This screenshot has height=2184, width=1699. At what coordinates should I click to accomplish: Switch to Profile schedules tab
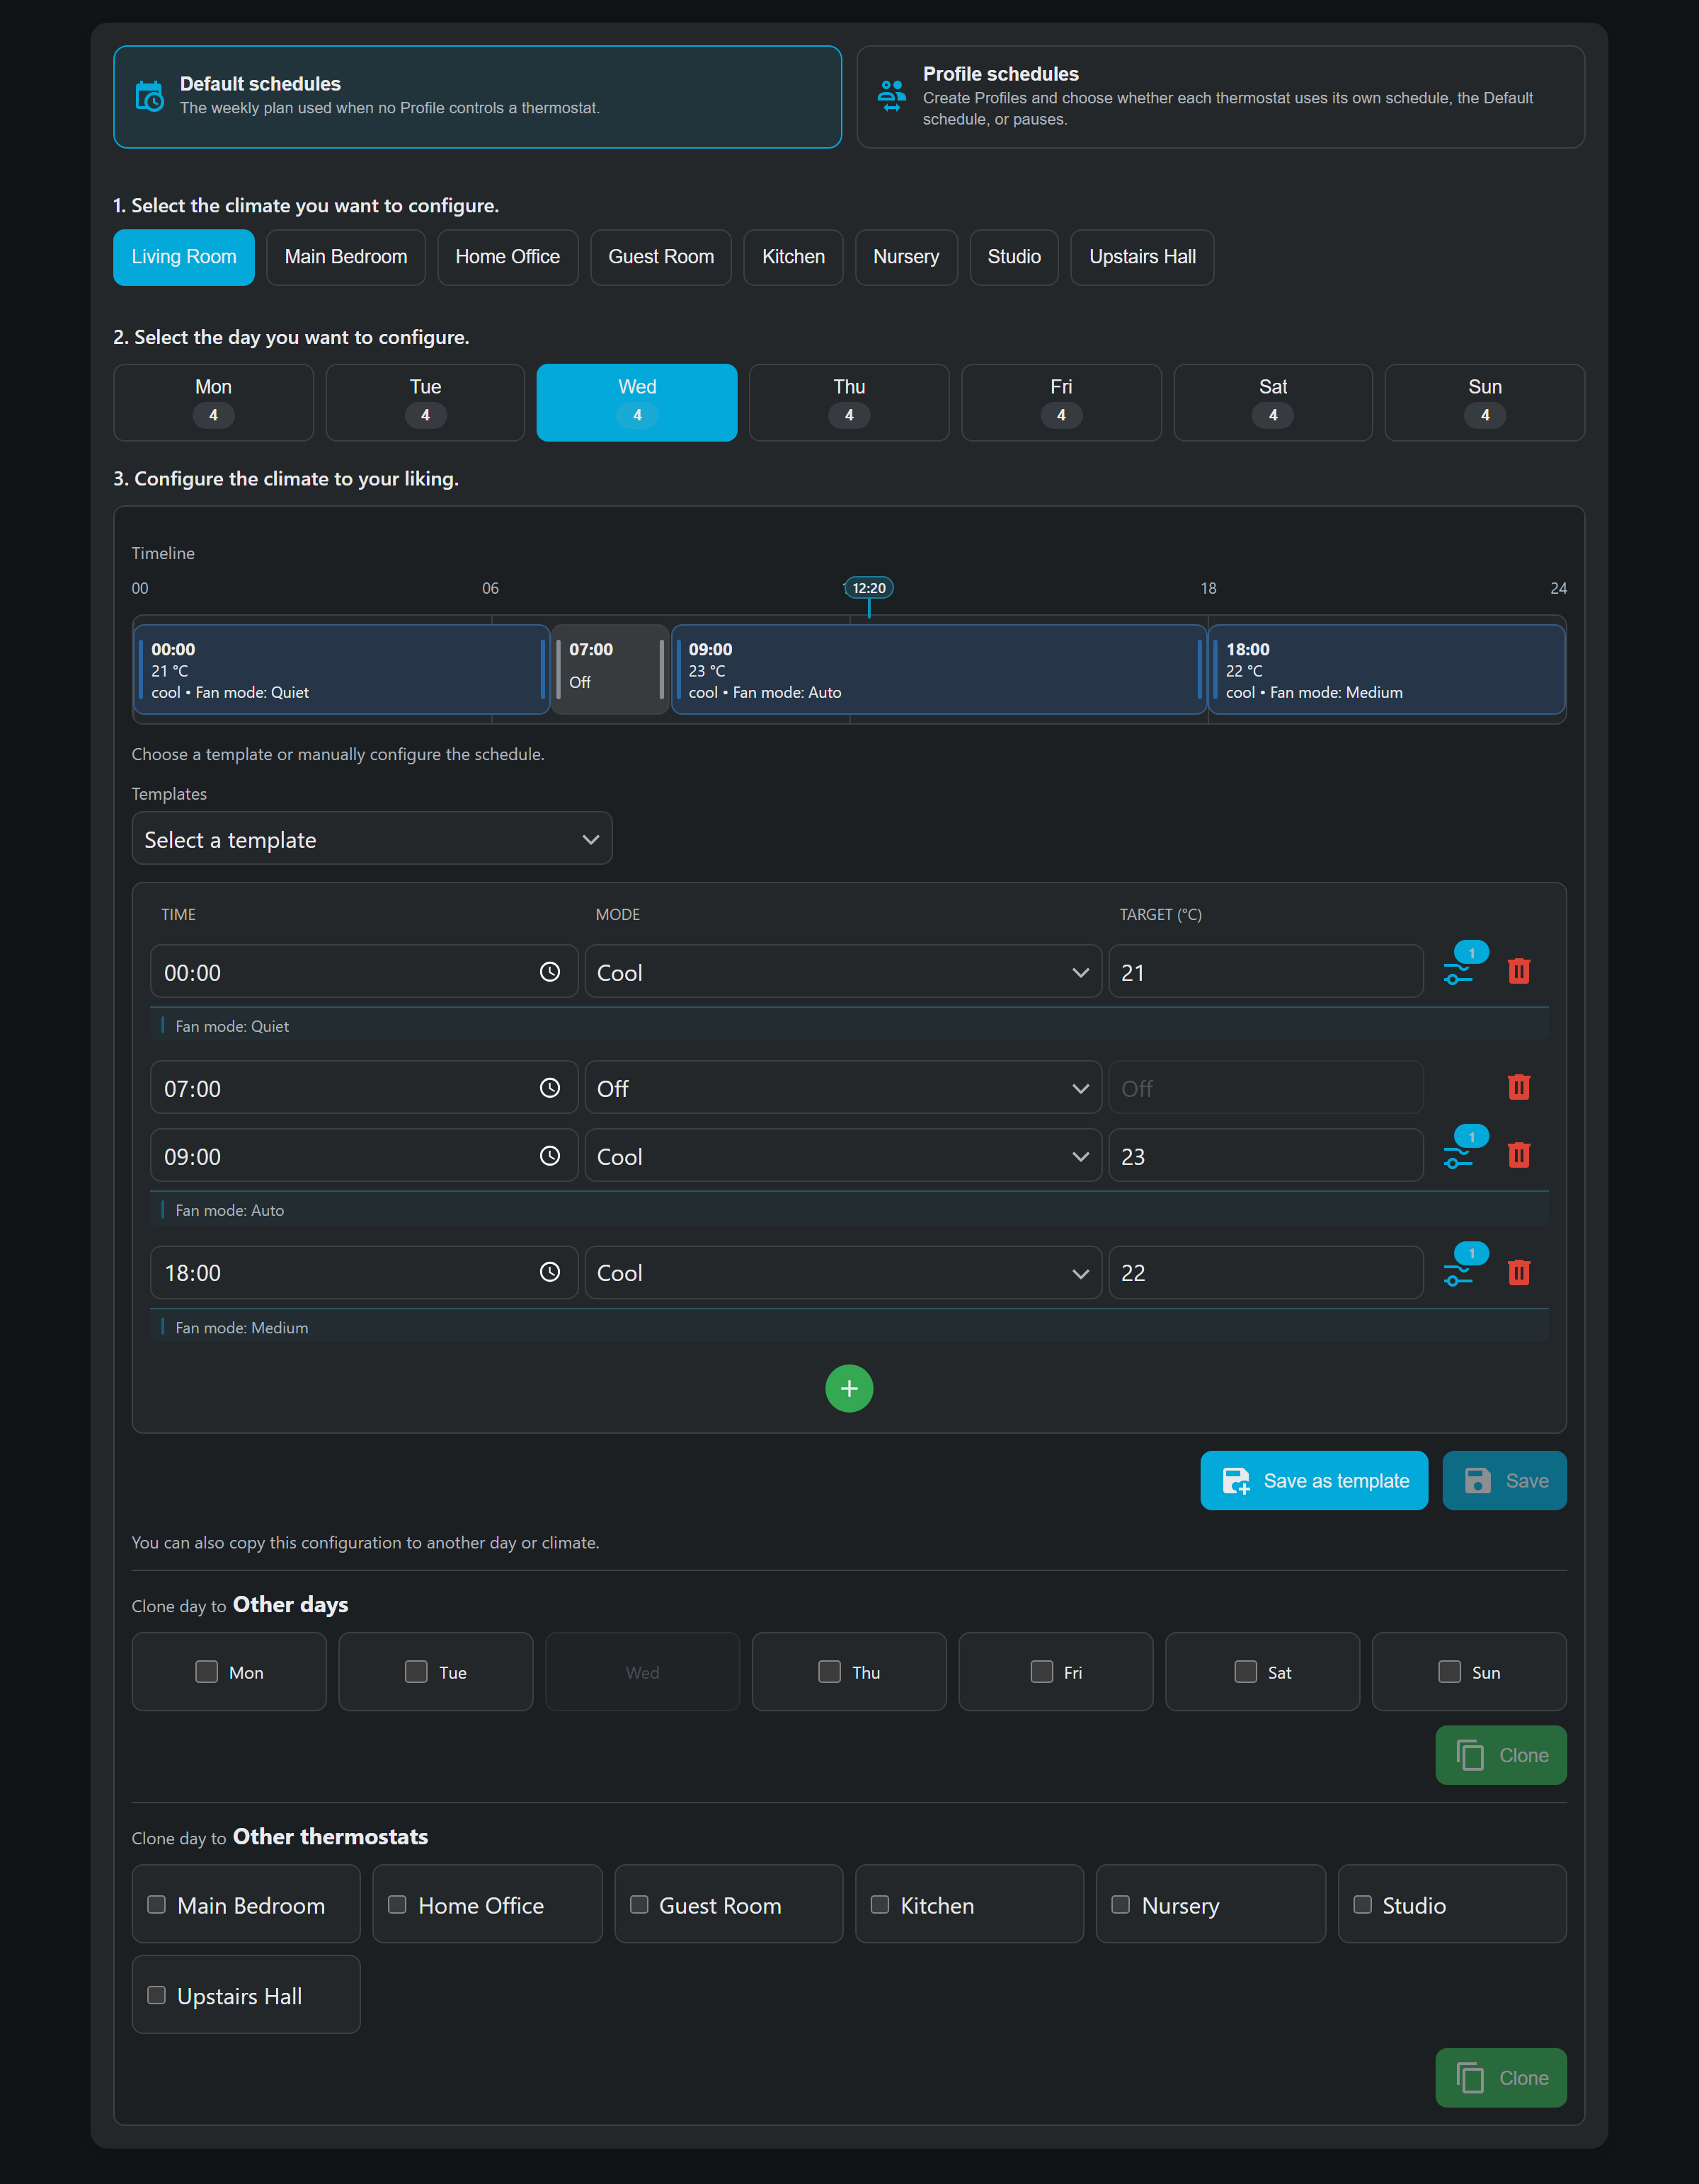click(1221, 97)
